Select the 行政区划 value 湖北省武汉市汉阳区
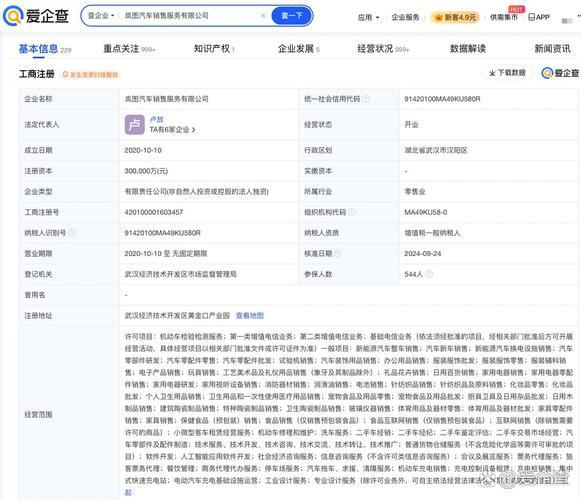Viewport: 581px width, 500px height. tap(436, 150)
